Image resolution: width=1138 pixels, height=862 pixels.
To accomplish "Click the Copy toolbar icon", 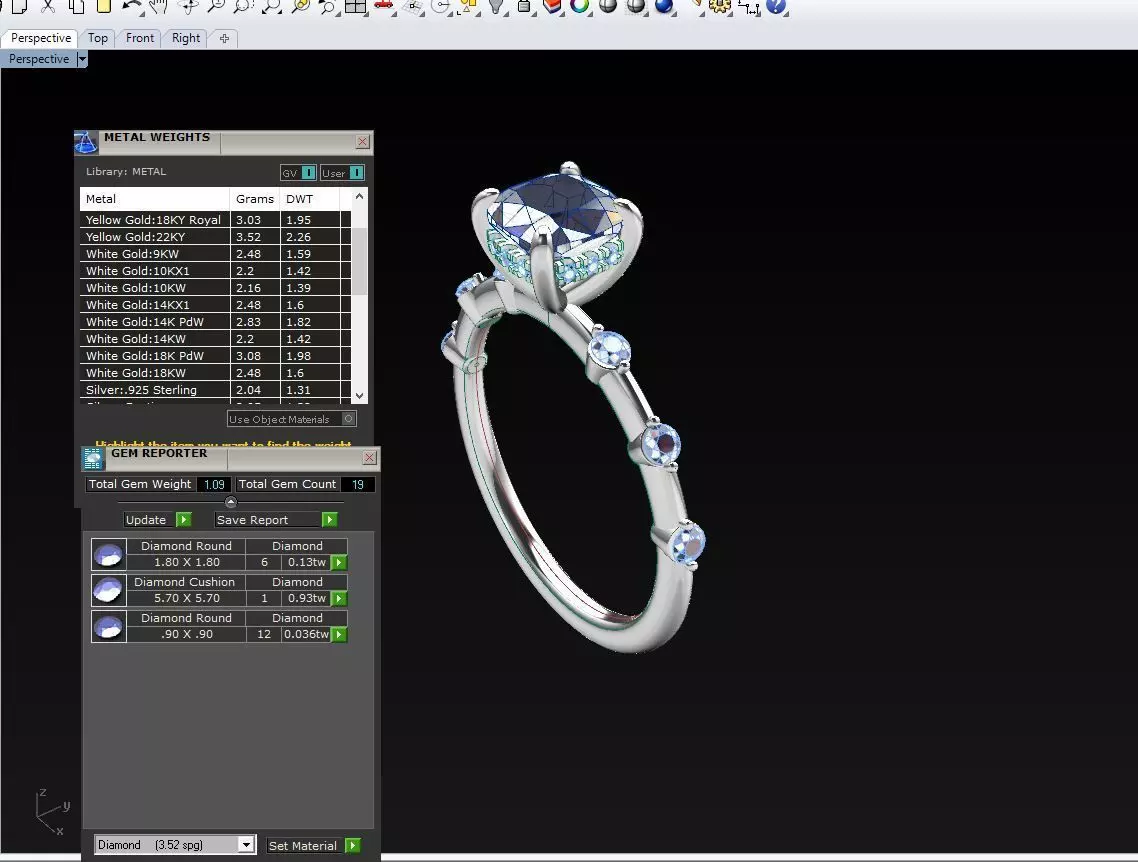I will (x=76, y=7).
